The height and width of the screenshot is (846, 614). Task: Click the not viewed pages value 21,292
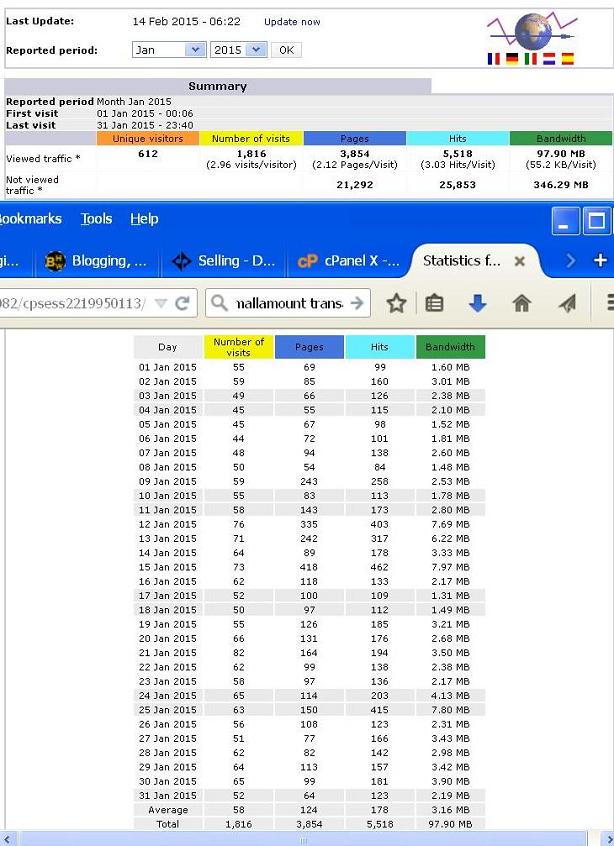coord(354,185)
